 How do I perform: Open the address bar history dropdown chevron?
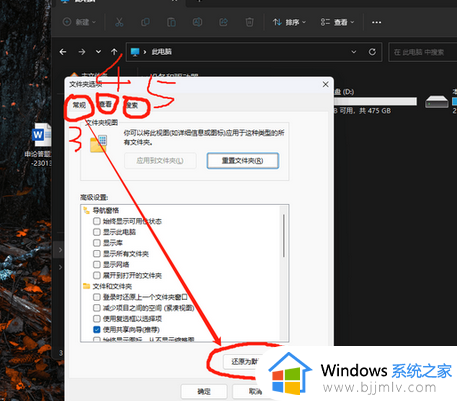click(x=354, y=52)
